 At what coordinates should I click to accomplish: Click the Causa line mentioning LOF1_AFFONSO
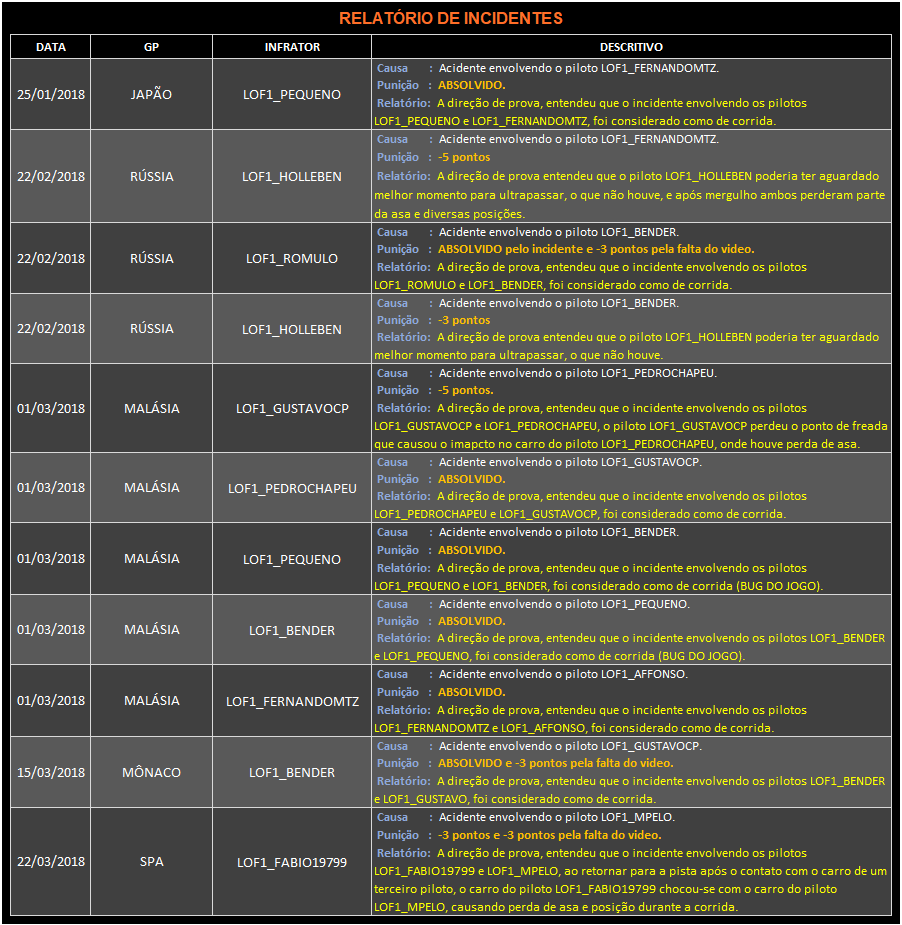[x=532, y=674]
